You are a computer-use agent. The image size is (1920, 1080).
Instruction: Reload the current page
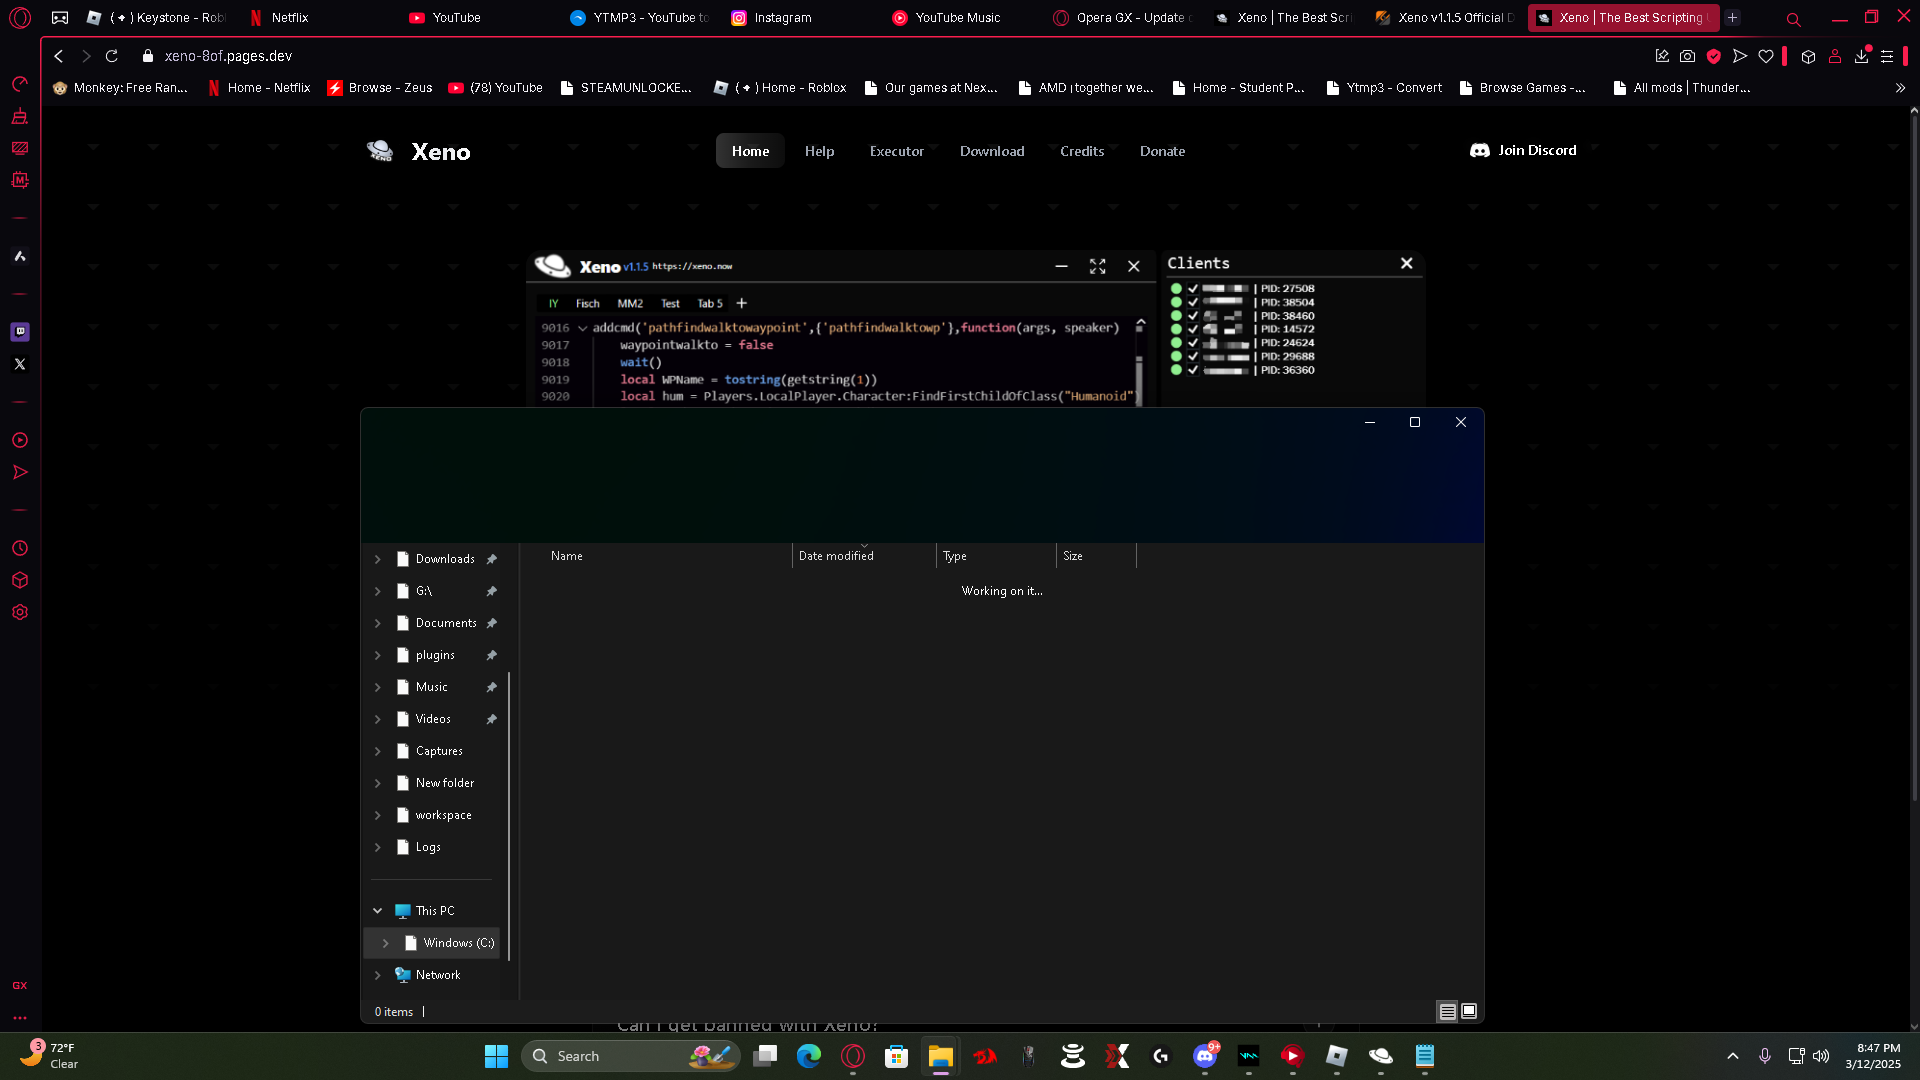[x=112, y=56]
